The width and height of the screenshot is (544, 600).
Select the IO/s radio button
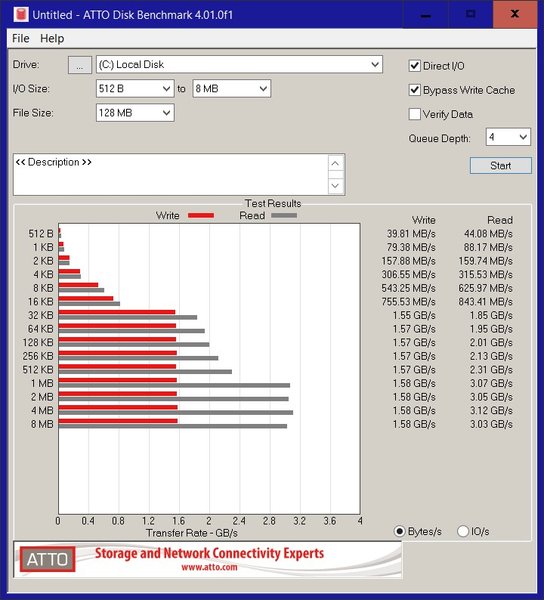click(x=463, y=531)
